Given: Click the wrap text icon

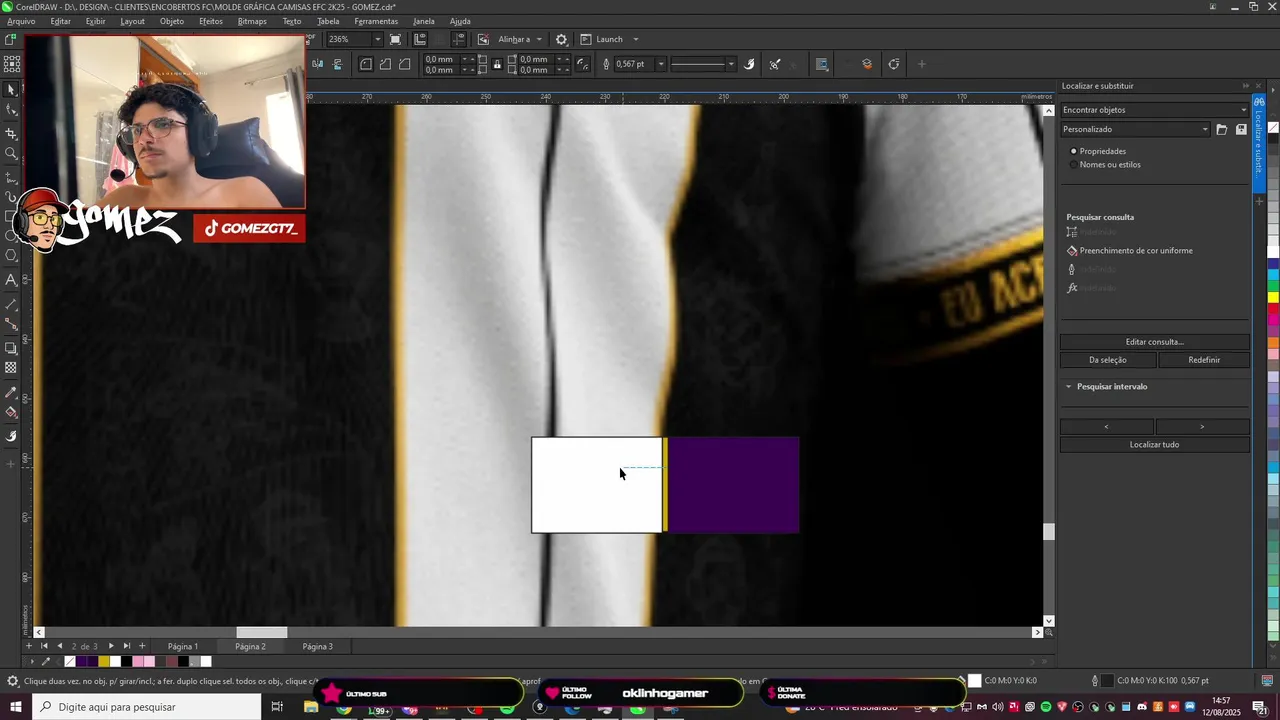Looking at the screenshot, I should pyautogui.click(x=822, y=64).
